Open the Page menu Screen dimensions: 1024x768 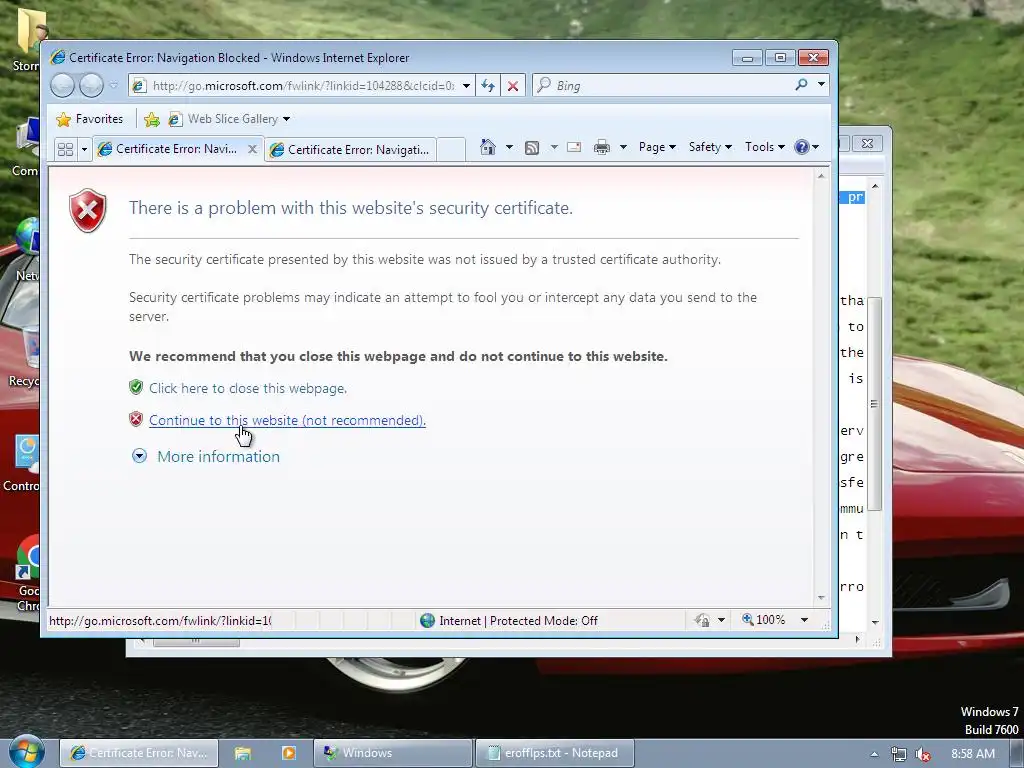[x=657, y=147]
